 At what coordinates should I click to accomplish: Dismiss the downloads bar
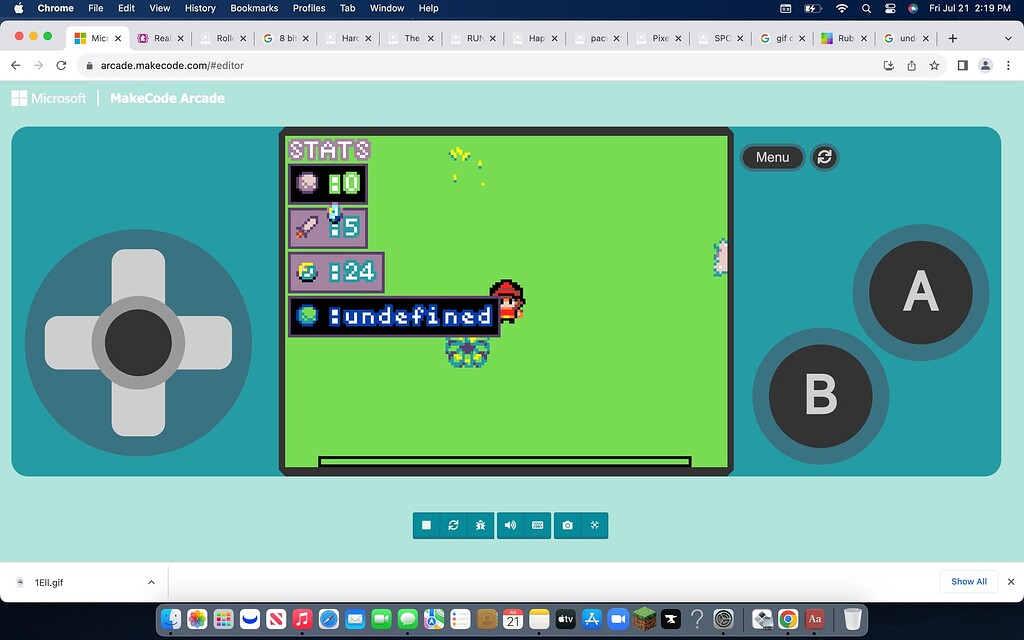1011,581
